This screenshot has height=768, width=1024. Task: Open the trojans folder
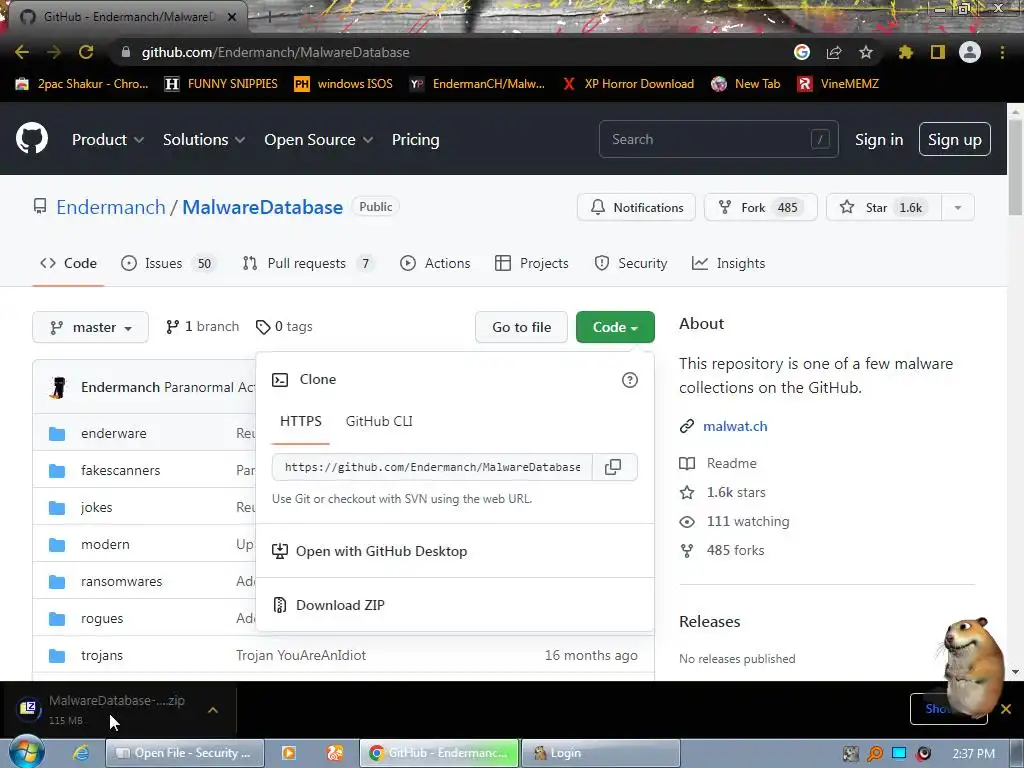[x=102, y=656]
